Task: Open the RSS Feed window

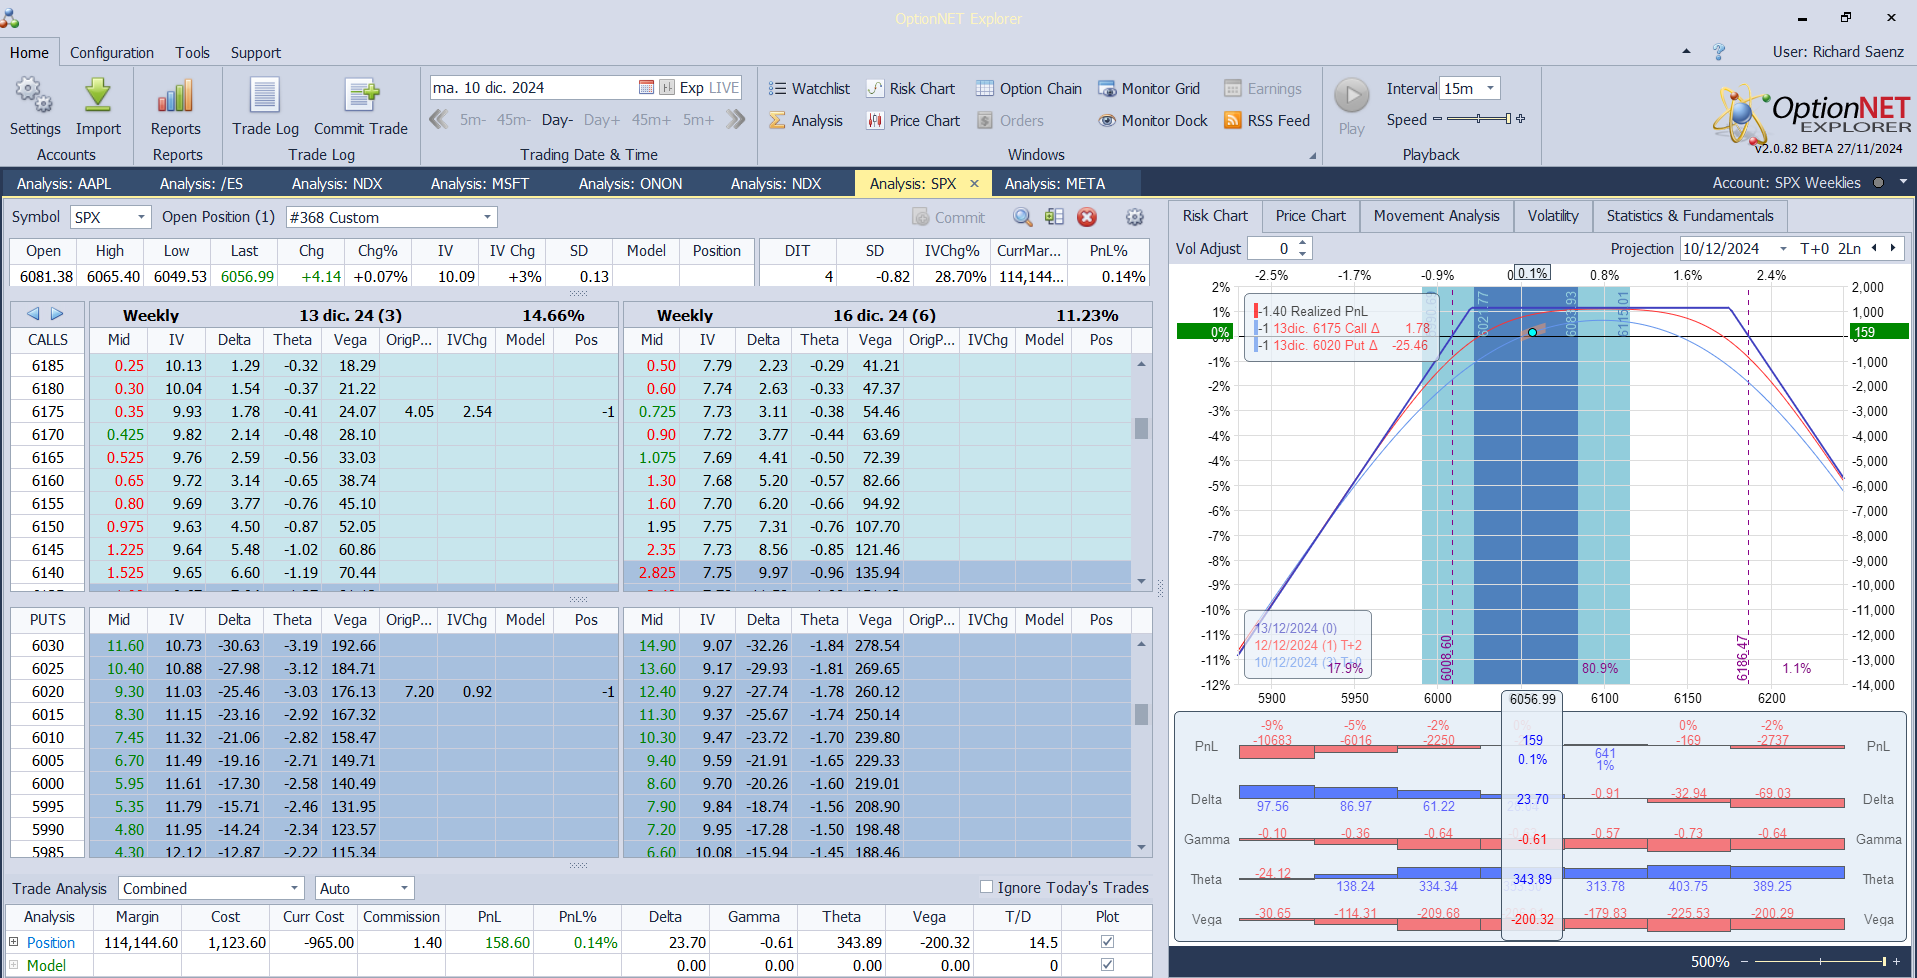Action: coord(1267,121)
